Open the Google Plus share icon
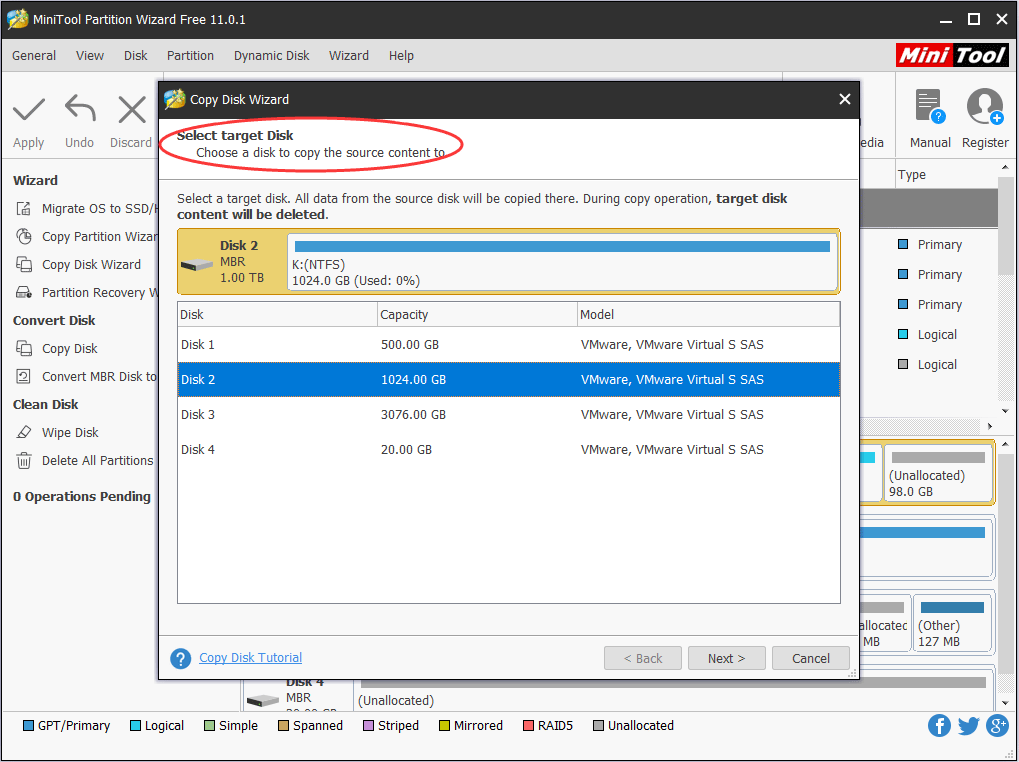 point(997,725)
